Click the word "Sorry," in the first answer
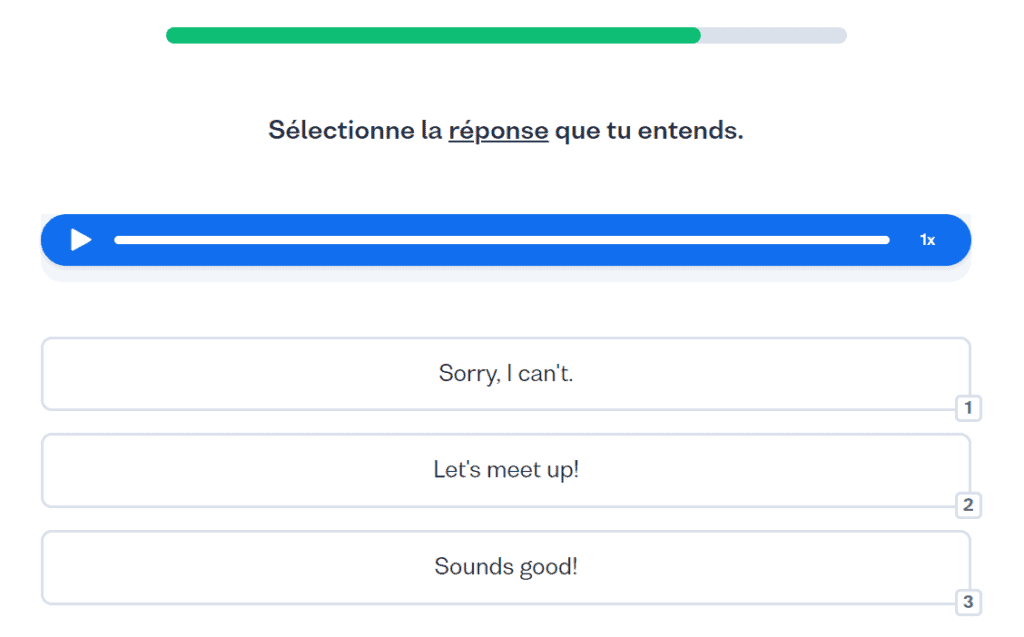Image resolution: width=1024 pixels, height=637 pixels. pyautogui.click(x=467, y=374)
